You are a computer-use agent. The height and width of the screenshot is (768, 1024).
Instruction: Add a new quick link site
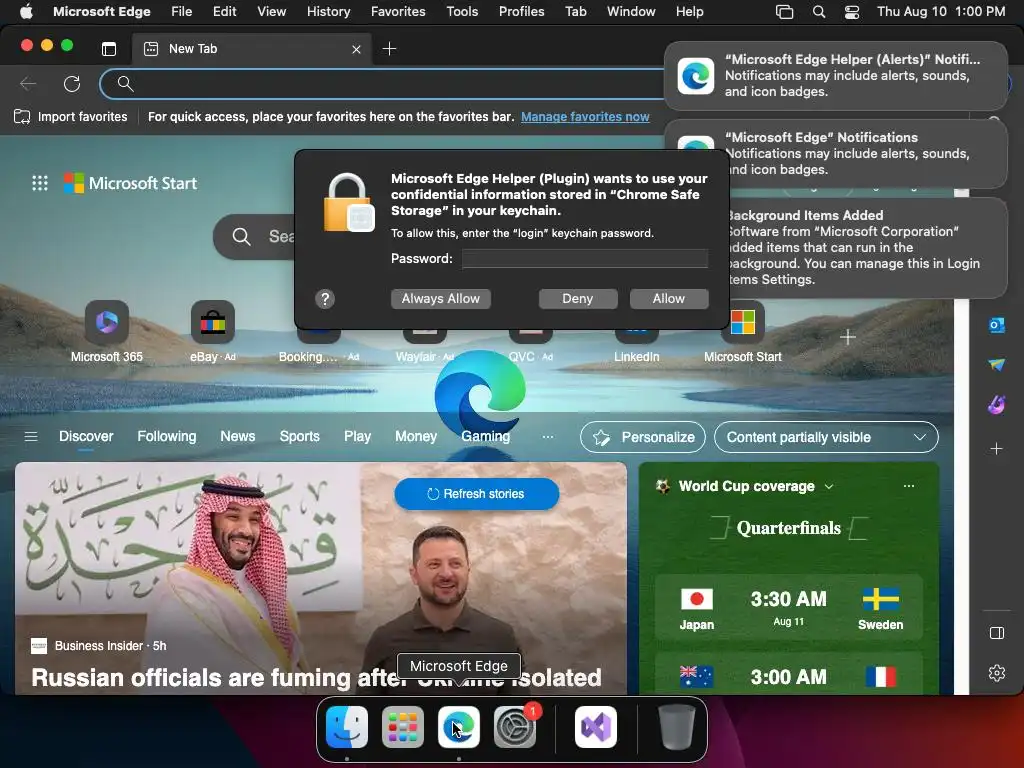848,337
